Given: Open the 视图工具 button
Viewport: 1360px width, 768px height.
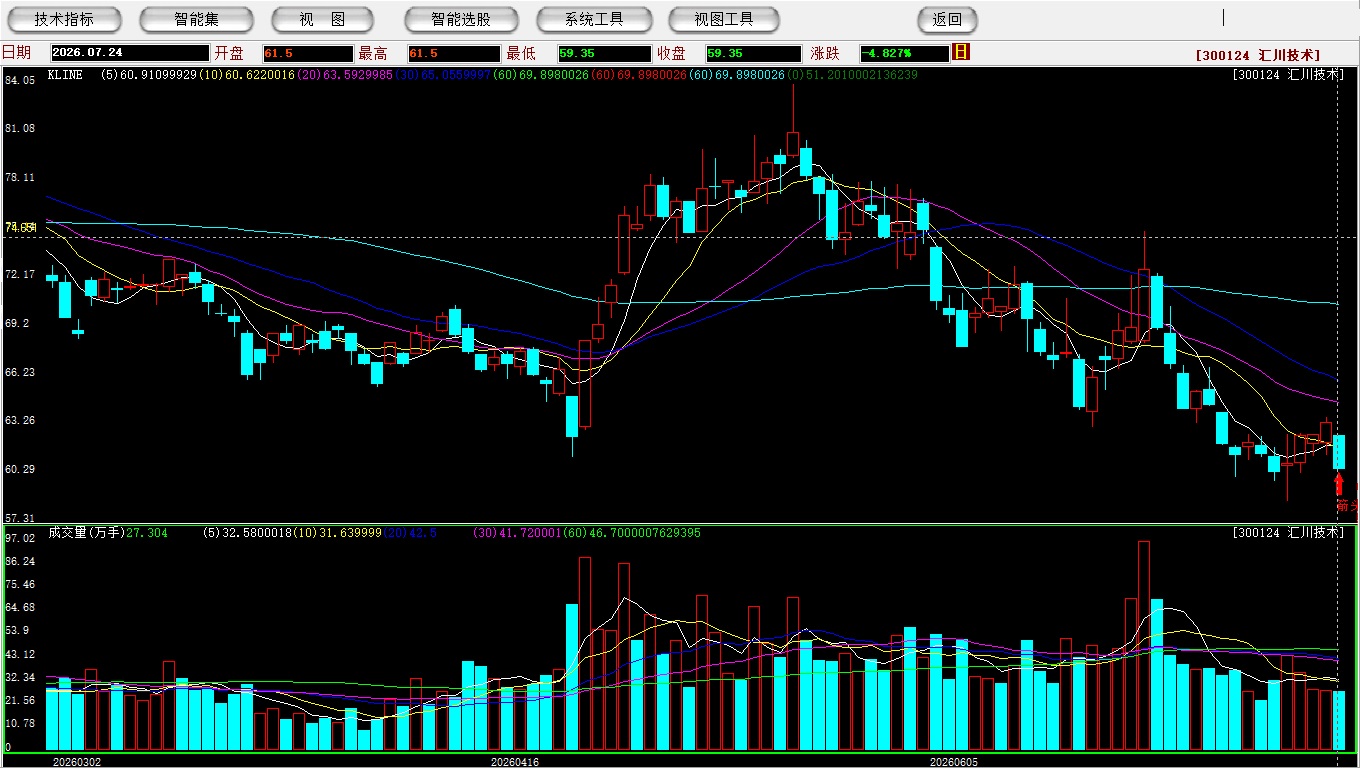Looking at the screenshot, I should point(724,19).
